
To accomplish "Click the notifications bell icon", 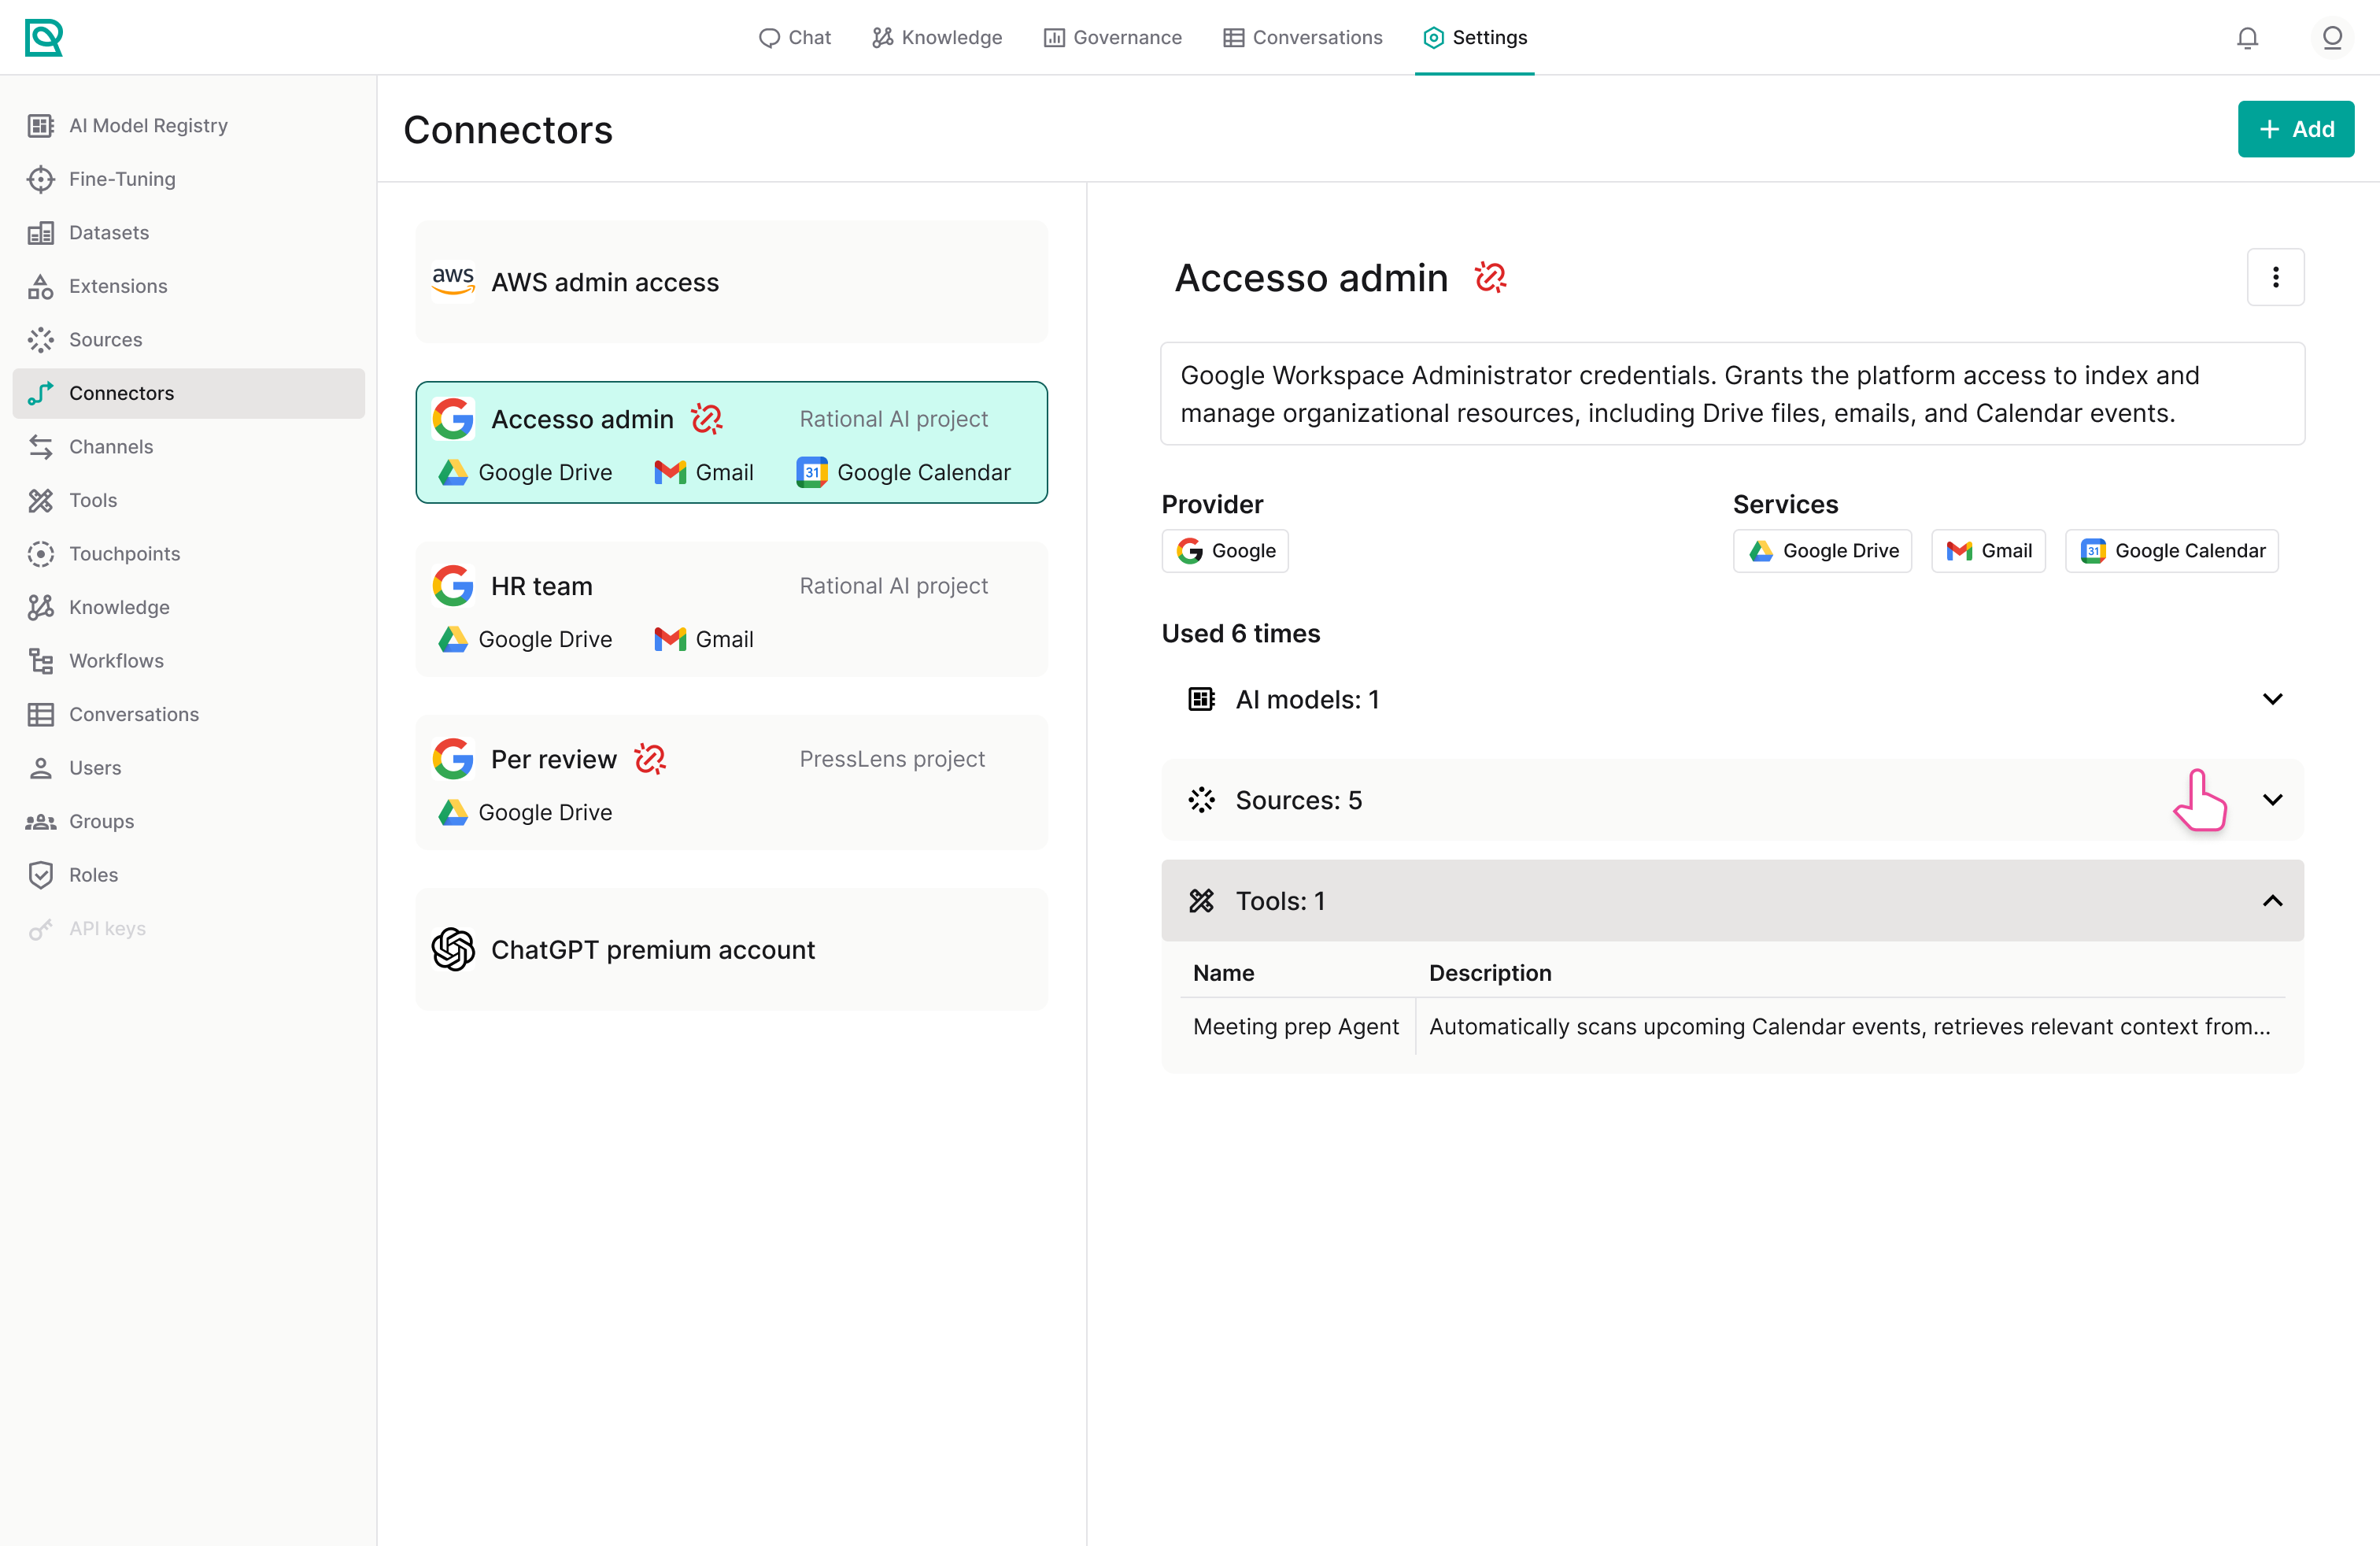I will [2247, 38].
